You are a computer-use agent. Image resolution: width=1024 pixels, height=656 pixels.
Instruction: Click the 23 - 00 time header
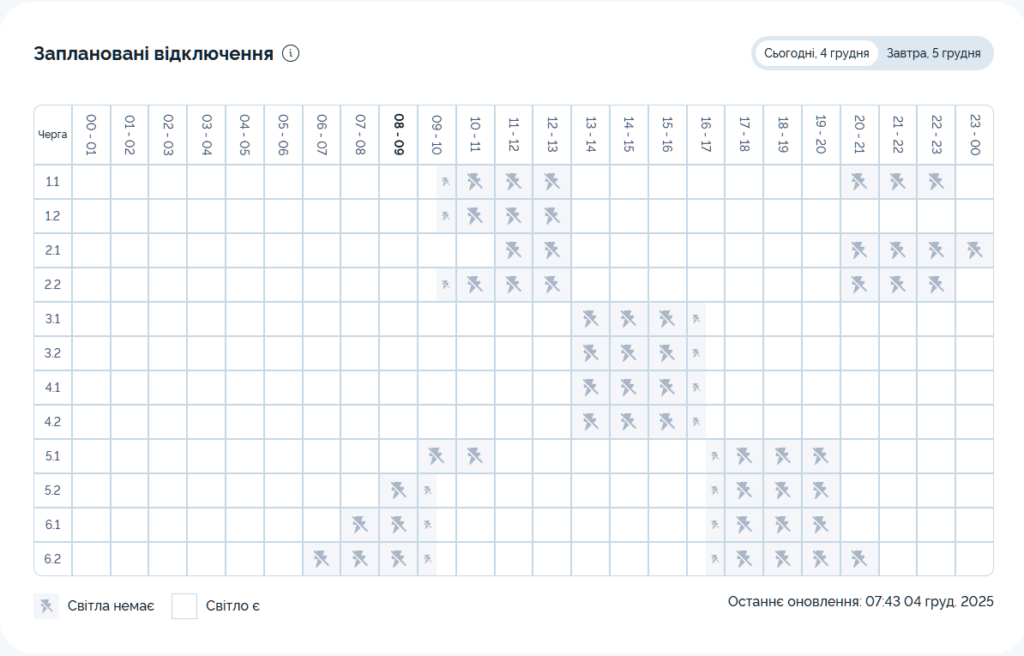[x=974, y=134]
